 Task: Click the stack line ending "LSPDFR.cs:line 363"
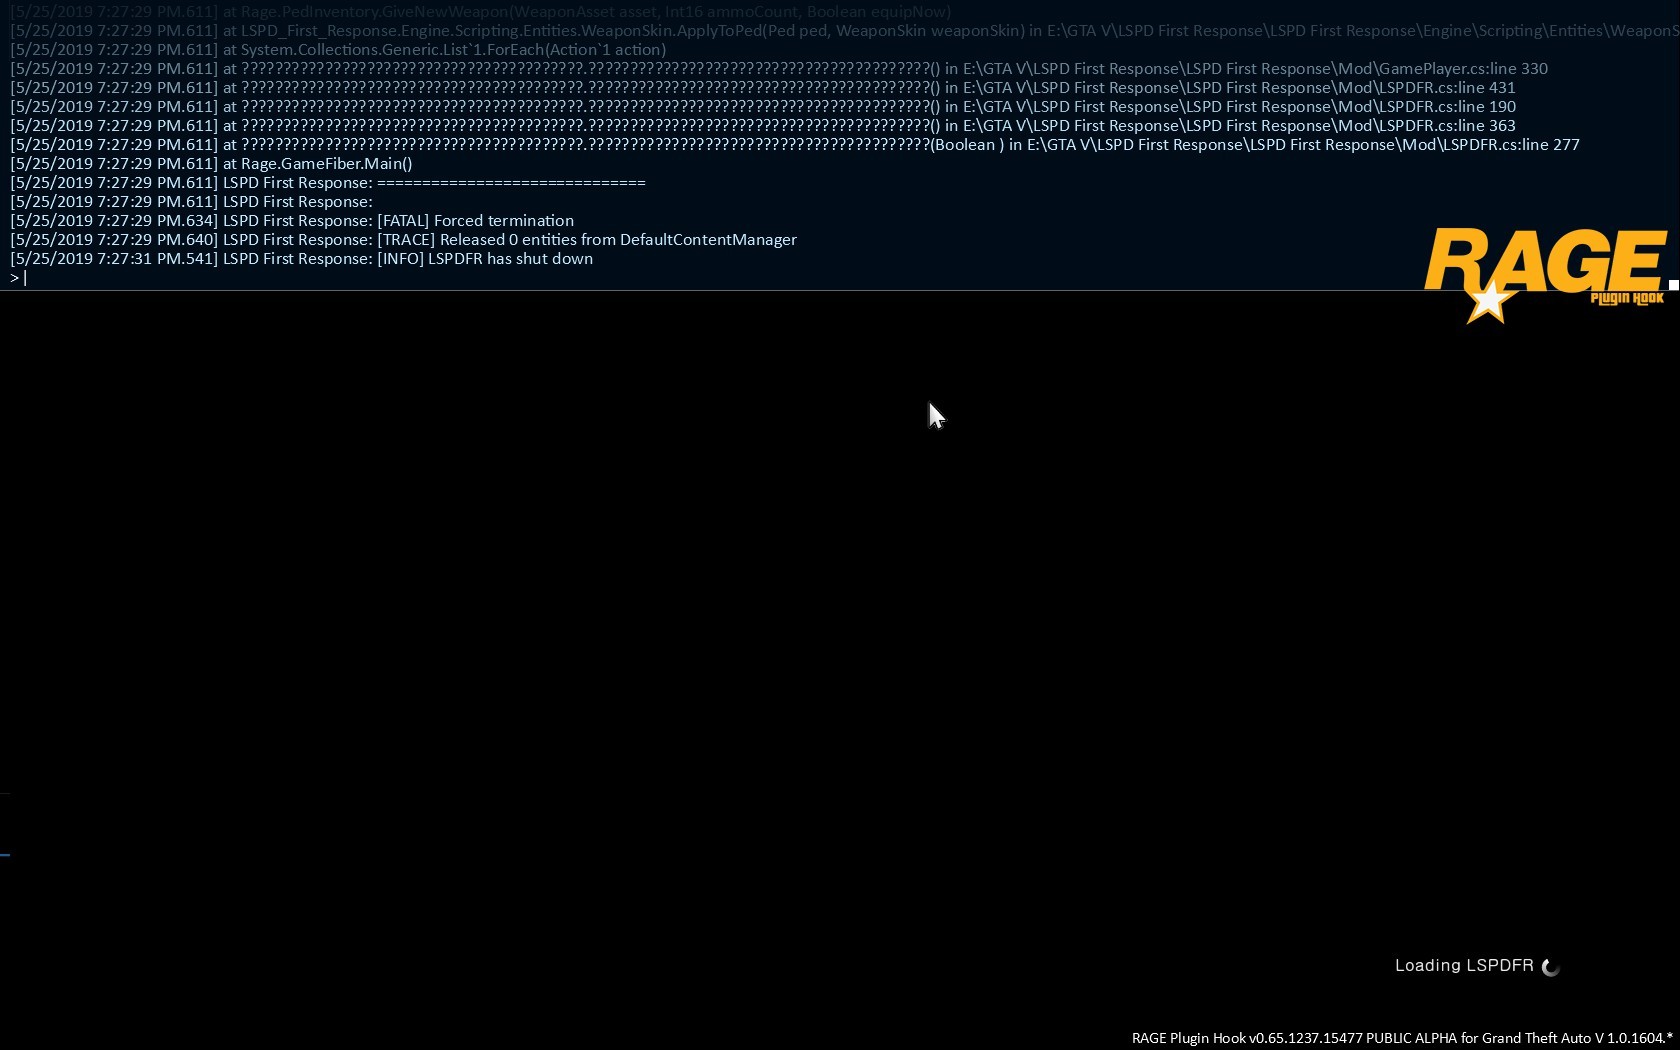point(763,126)
